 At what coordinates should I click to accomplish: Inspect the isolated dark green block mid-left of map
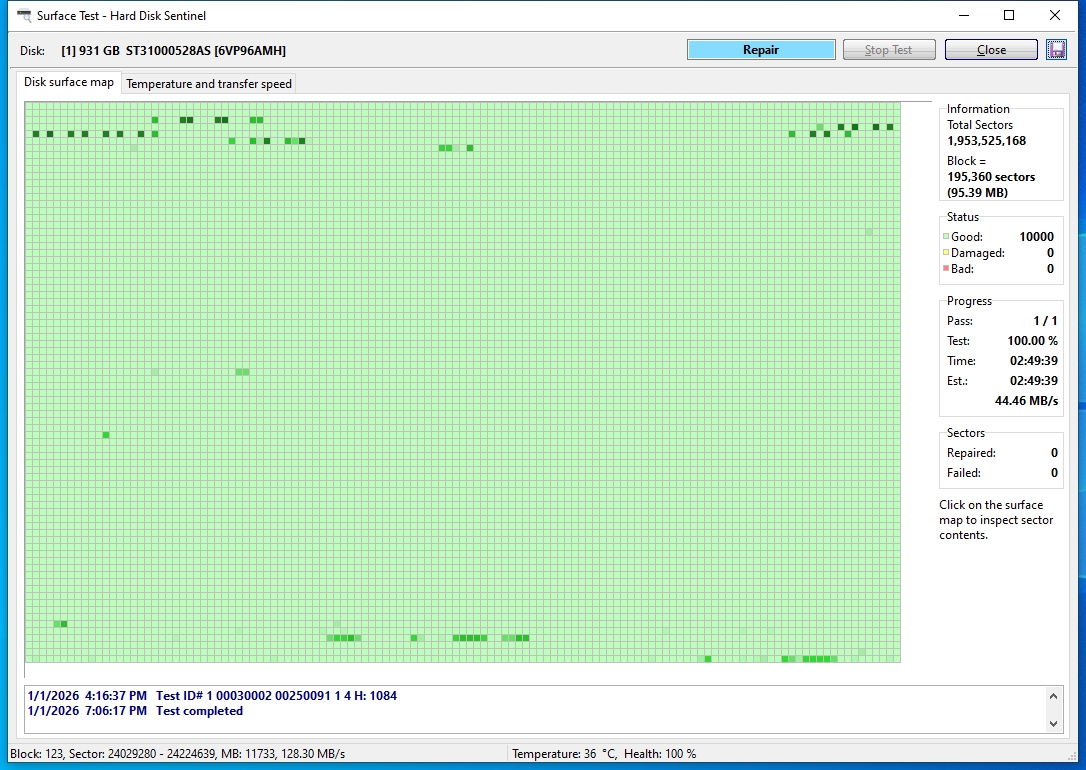tap(106, 435)
